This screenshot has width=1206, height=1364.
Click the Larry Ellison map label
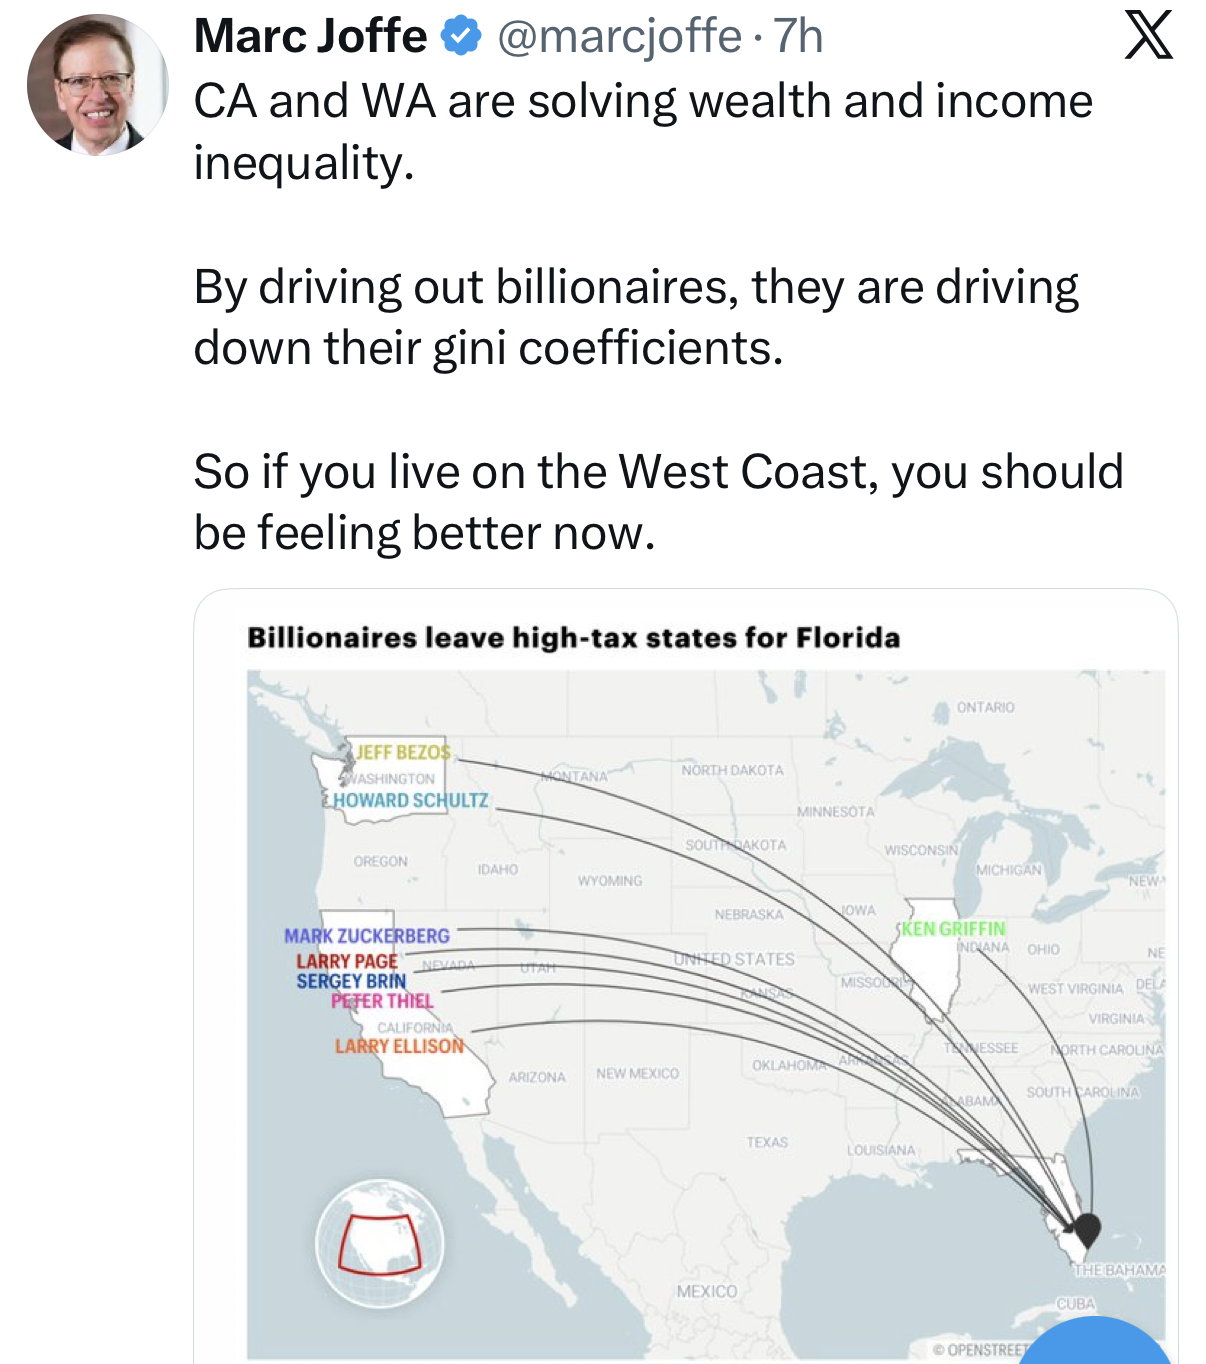tap(399, 1046)
